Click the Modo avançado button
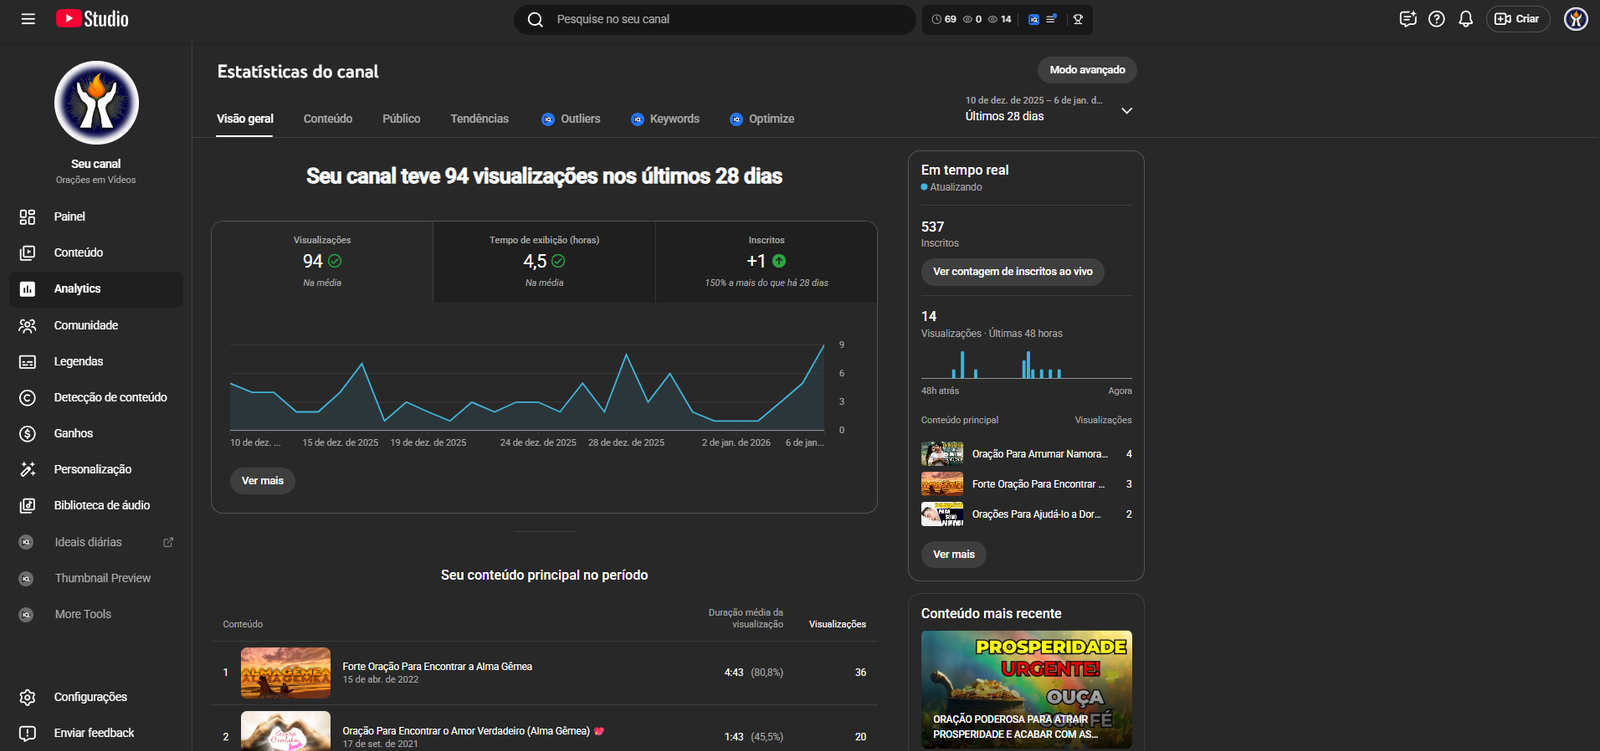This screenshot has height=751, width=1600. pyautogui.click(x=1086, y=70)
